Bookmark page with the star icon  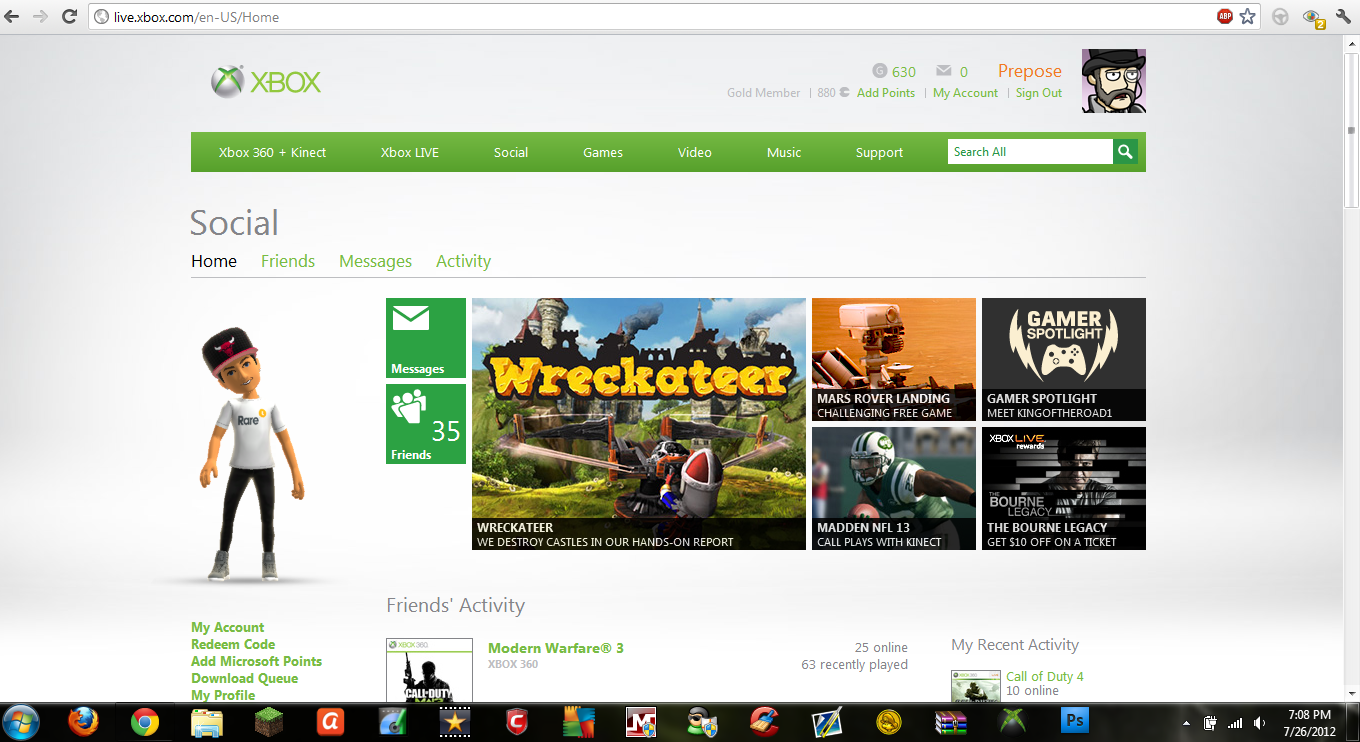click(x=1247, y=17)
